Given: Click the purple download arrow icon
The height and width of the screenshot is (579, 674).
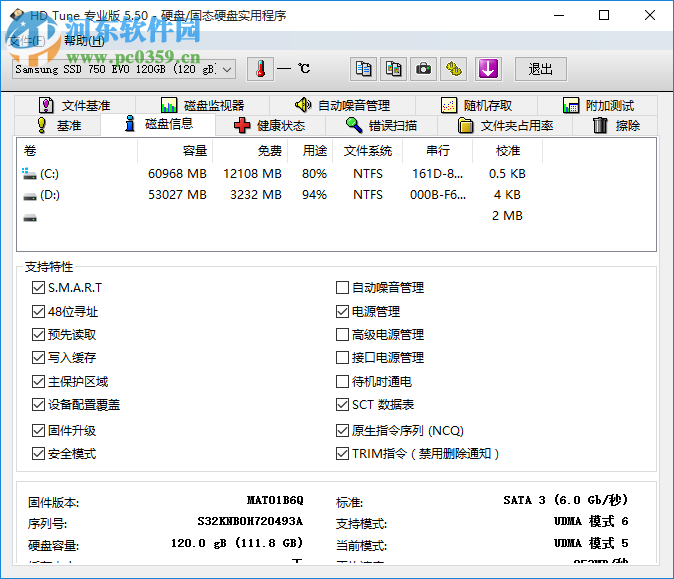Looking at the screenshot, I should [488, 69].
